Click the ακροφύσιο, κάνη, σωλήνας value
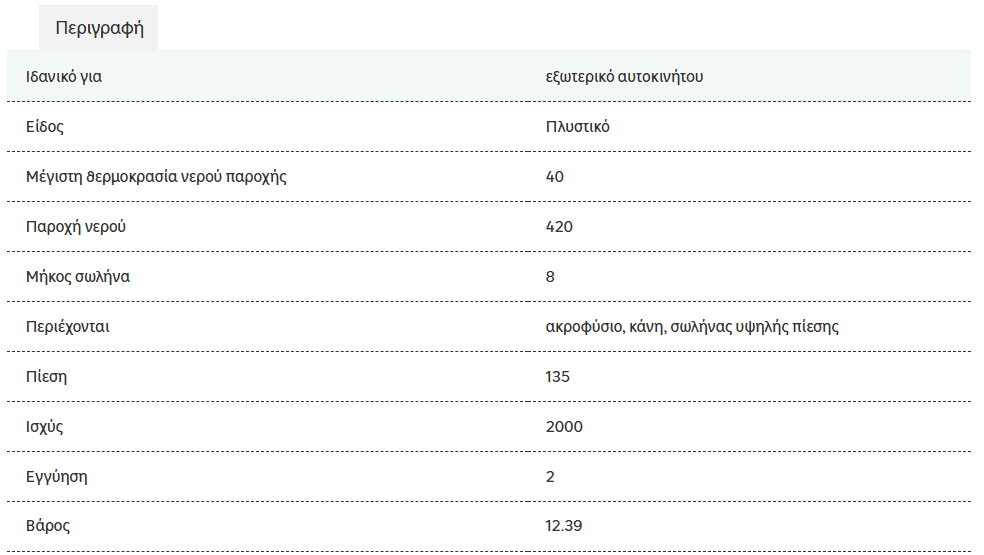The width and height of the screenshot is (984, 555). point(692,326)
